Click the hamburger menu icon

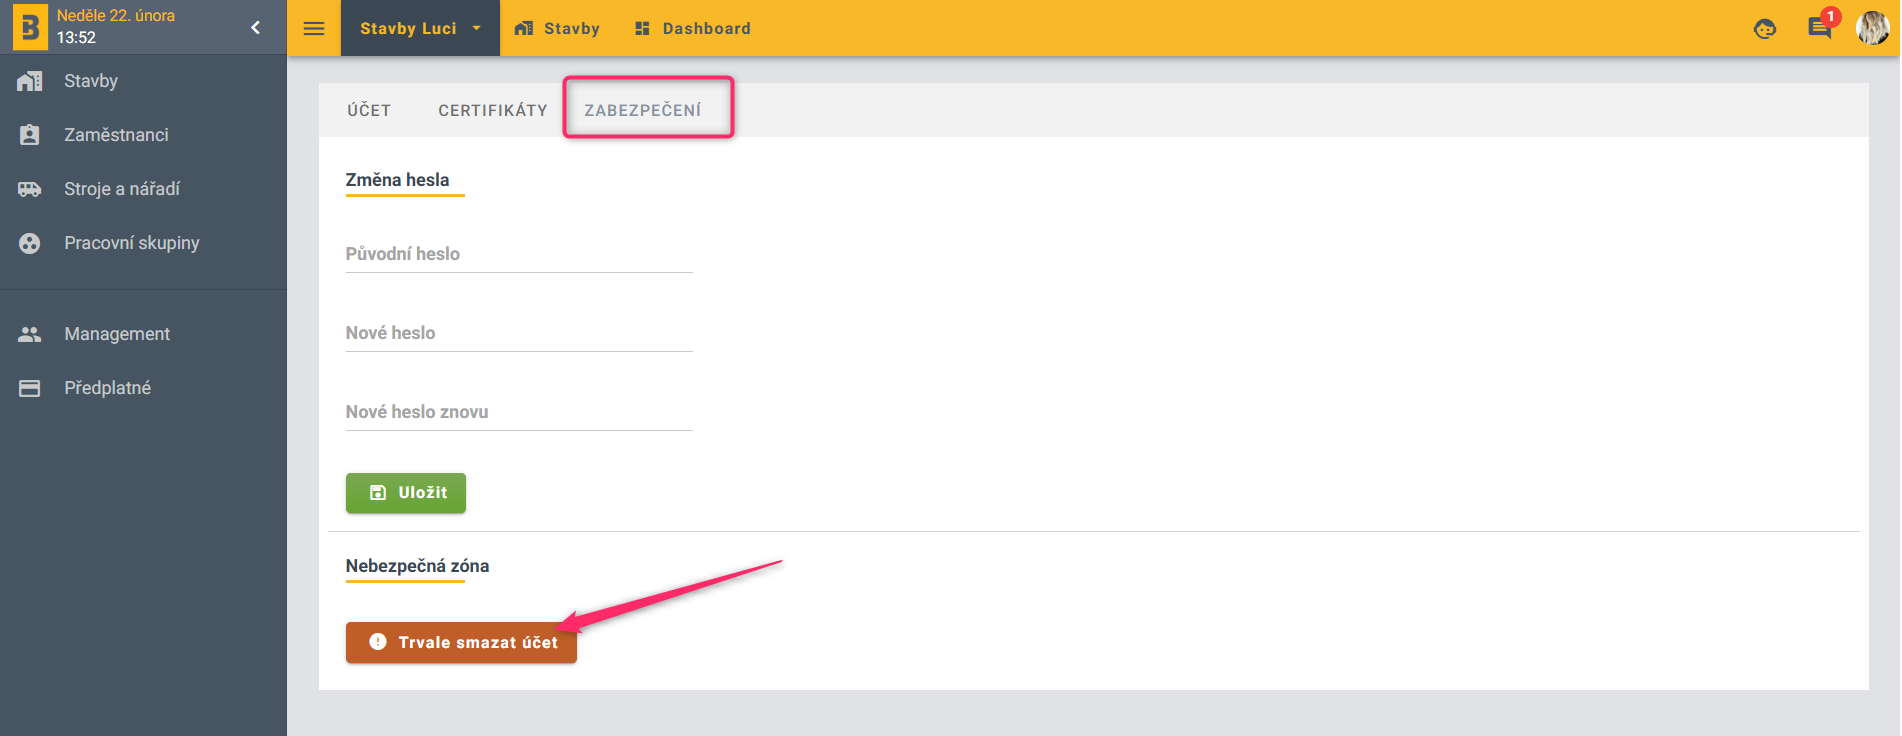[x=314, y=28]
